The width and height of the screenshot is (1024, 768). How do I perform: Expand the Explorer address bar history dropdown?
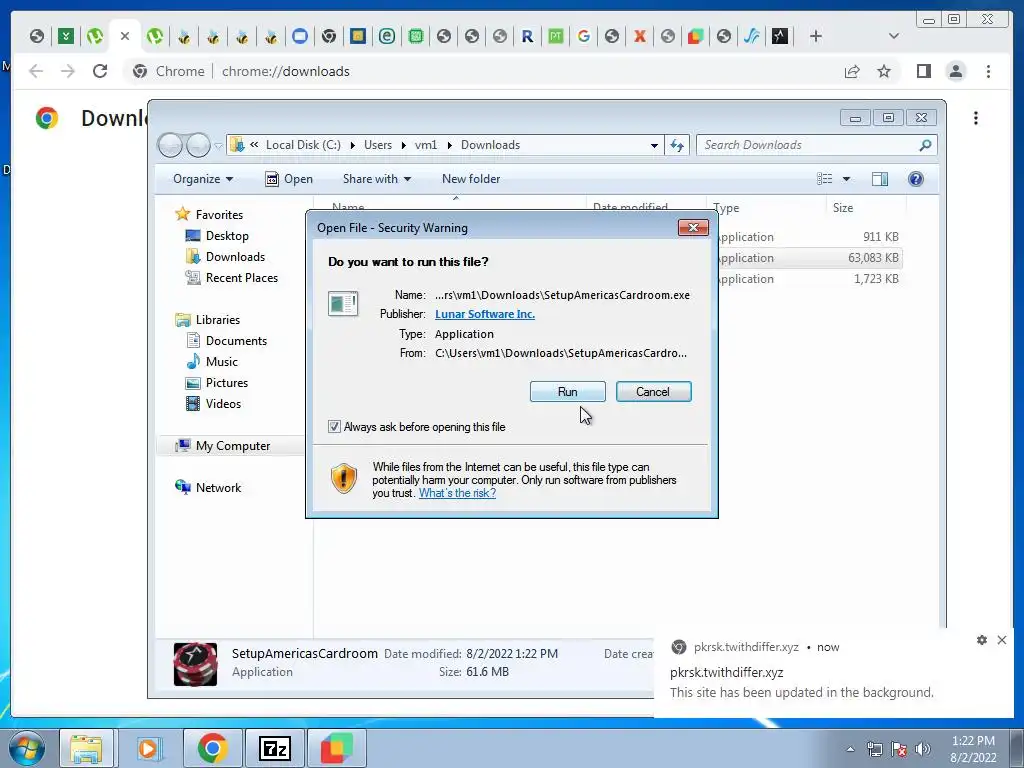(x=654, y=146)
